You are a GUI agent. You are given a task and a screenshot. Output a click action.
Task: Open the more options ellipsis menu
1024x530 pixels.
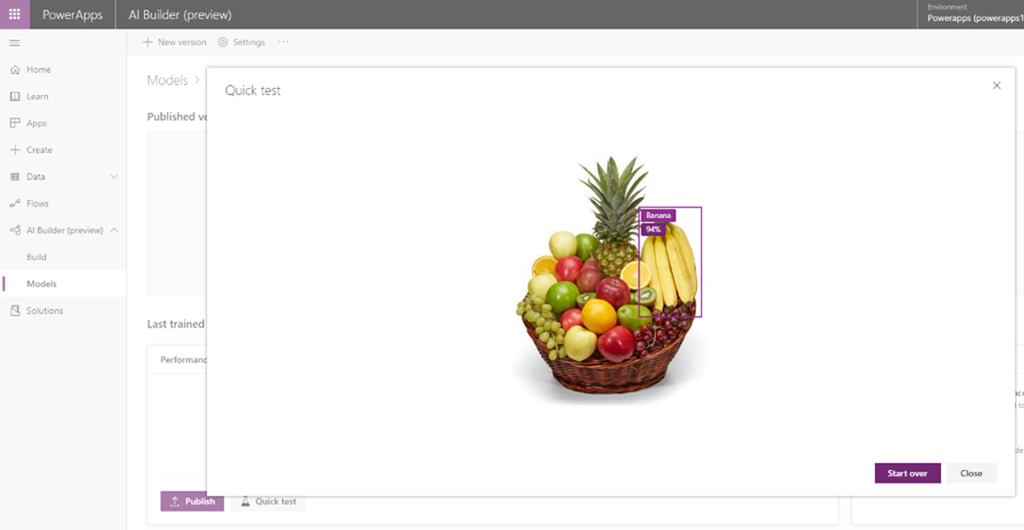pyautogui.click(x=283, y=42)
